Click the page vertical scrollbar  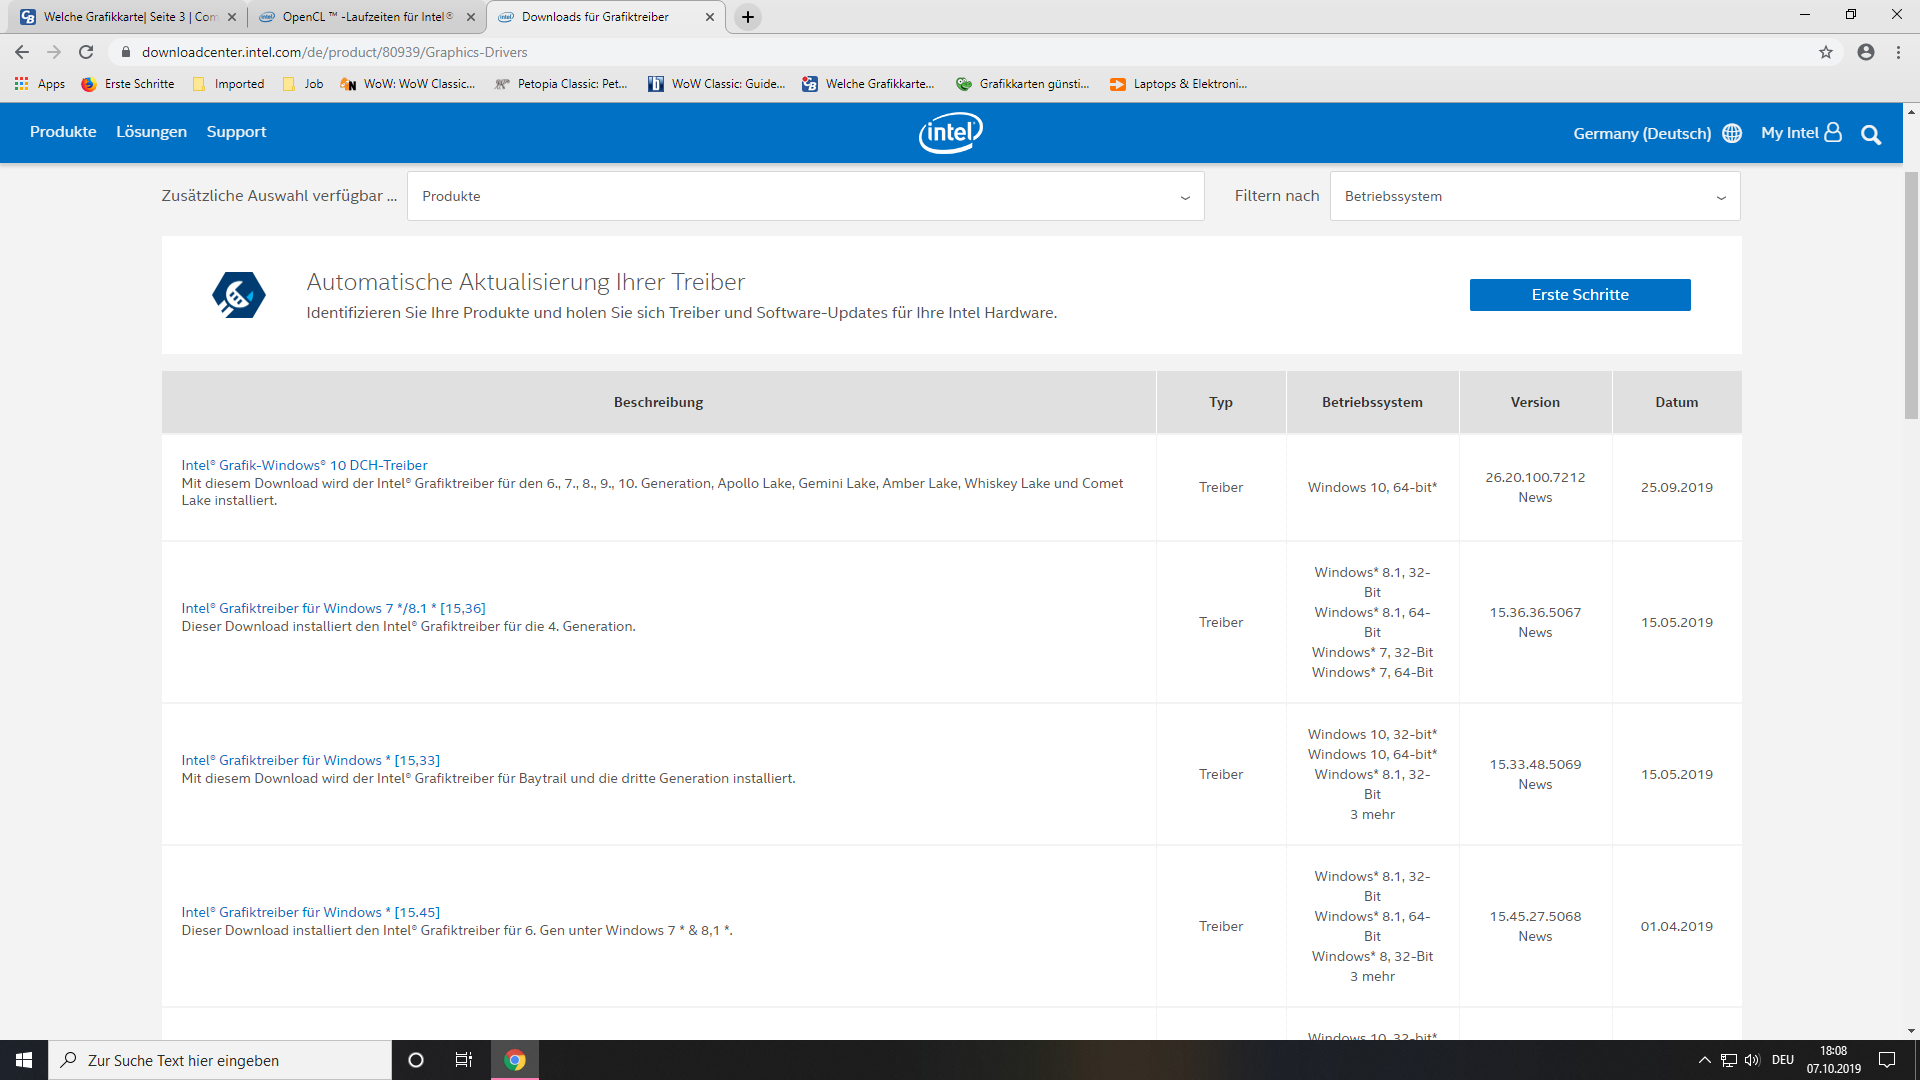(x=1910, y=295)
